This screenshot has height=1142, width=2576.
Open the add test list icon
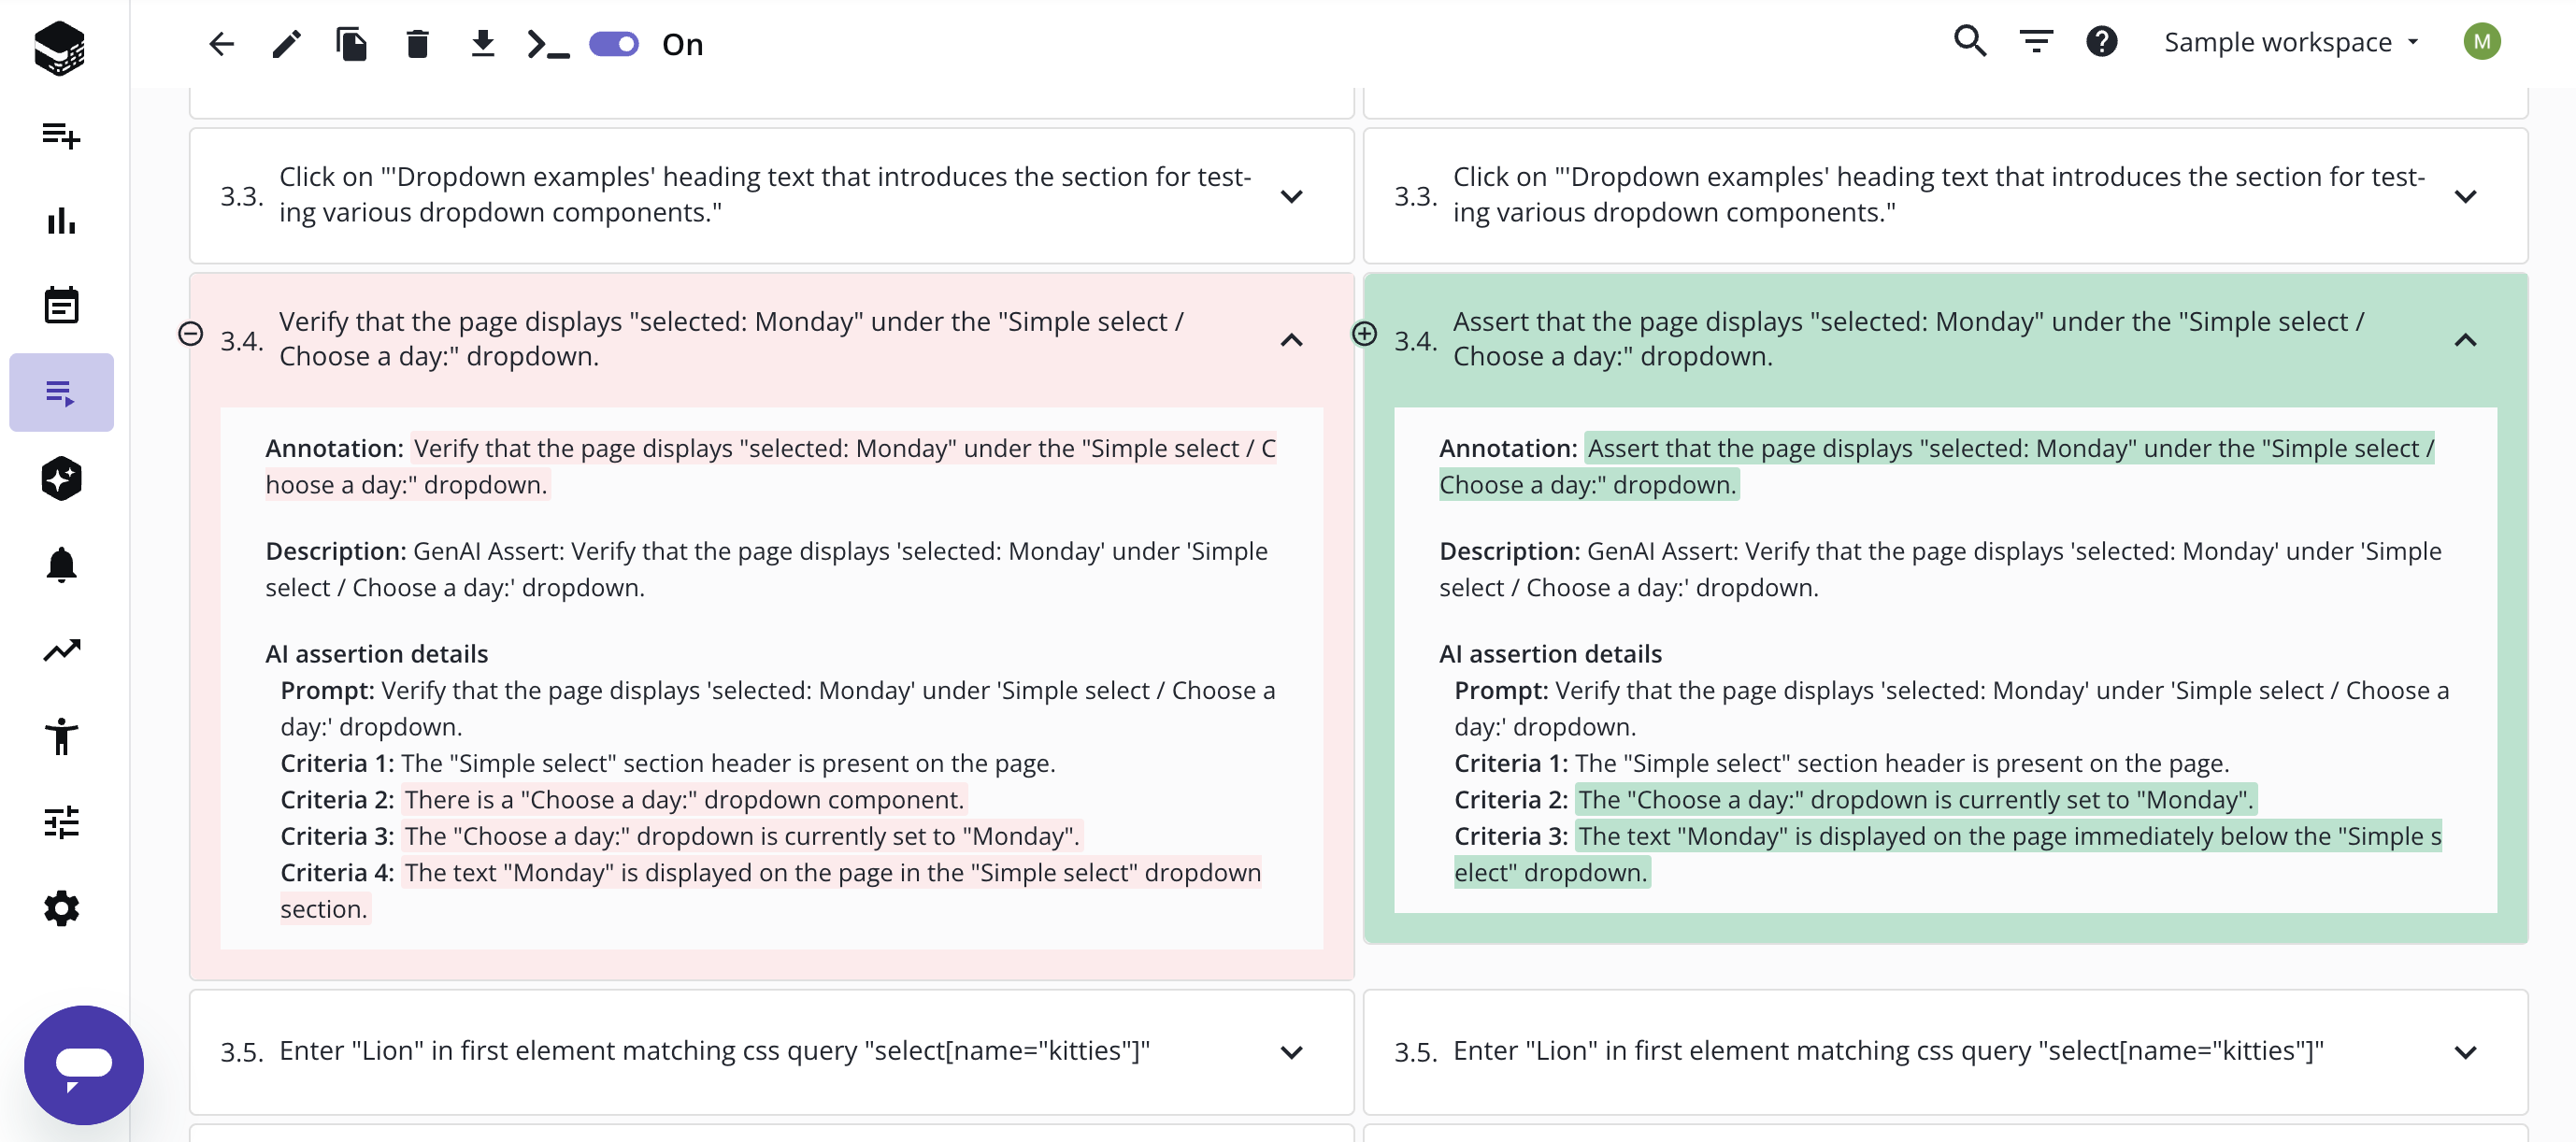61,135
